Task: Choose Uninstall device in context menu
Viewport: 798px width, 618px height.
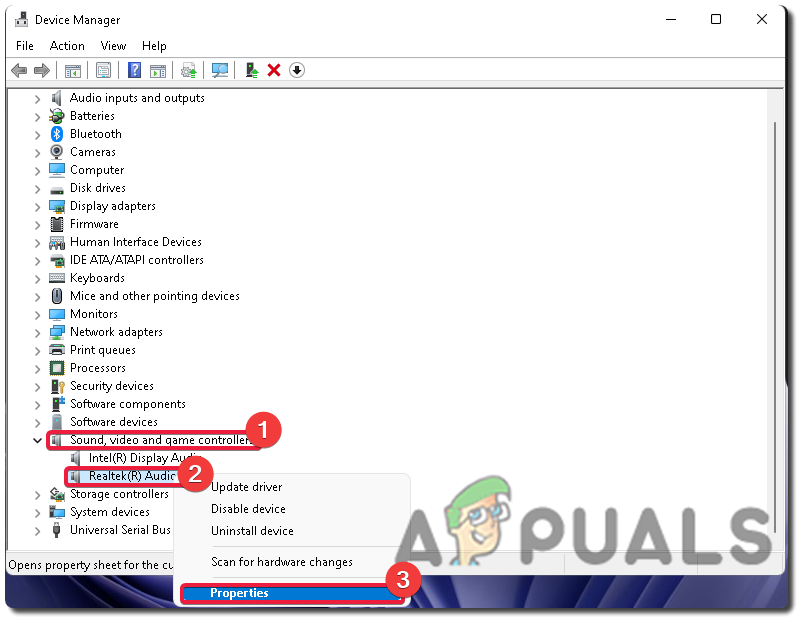Action: (252, 530)
